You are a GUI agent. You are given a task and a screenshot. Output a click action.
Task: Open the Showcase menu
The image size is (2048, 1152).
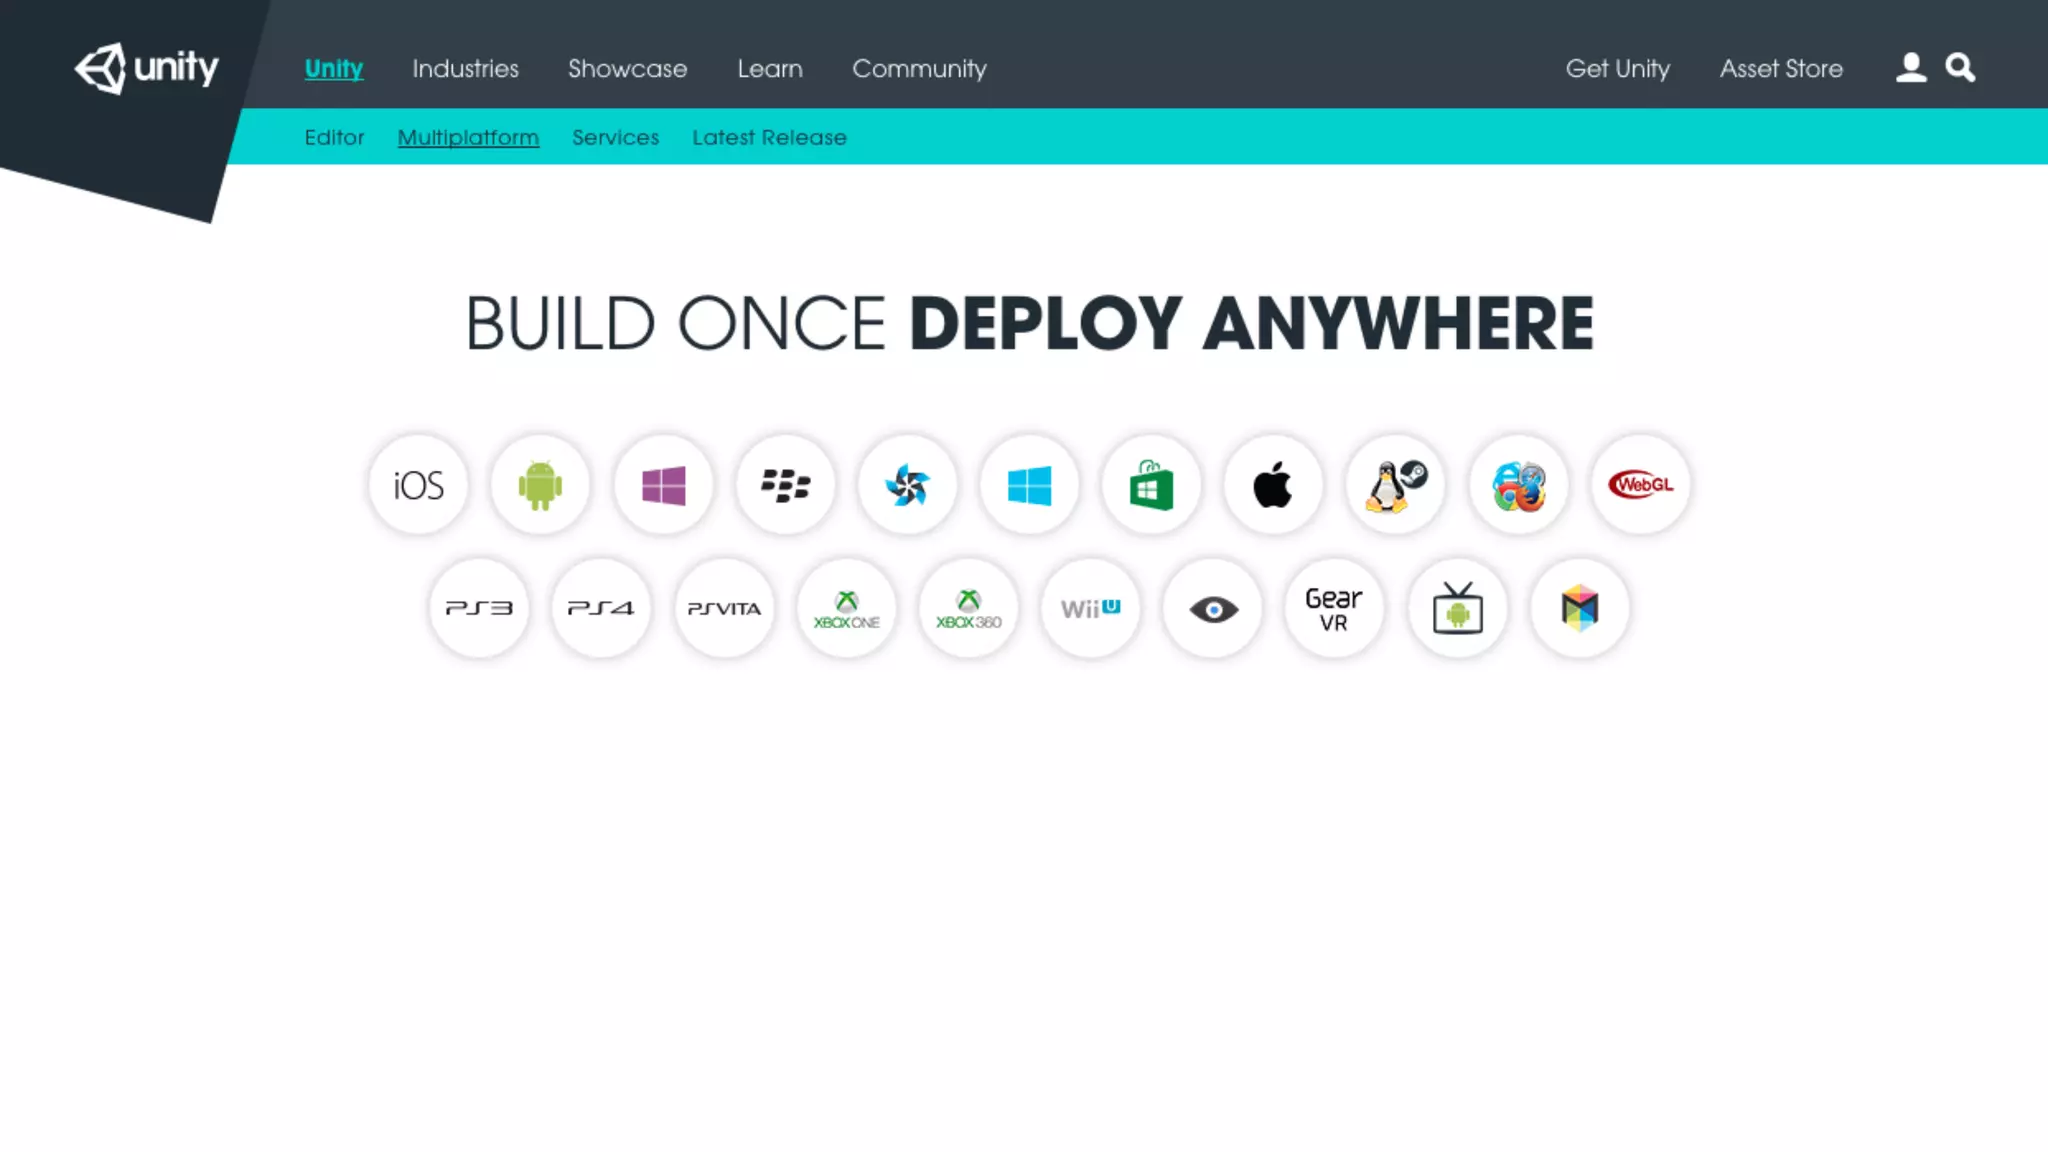(628, 68)
